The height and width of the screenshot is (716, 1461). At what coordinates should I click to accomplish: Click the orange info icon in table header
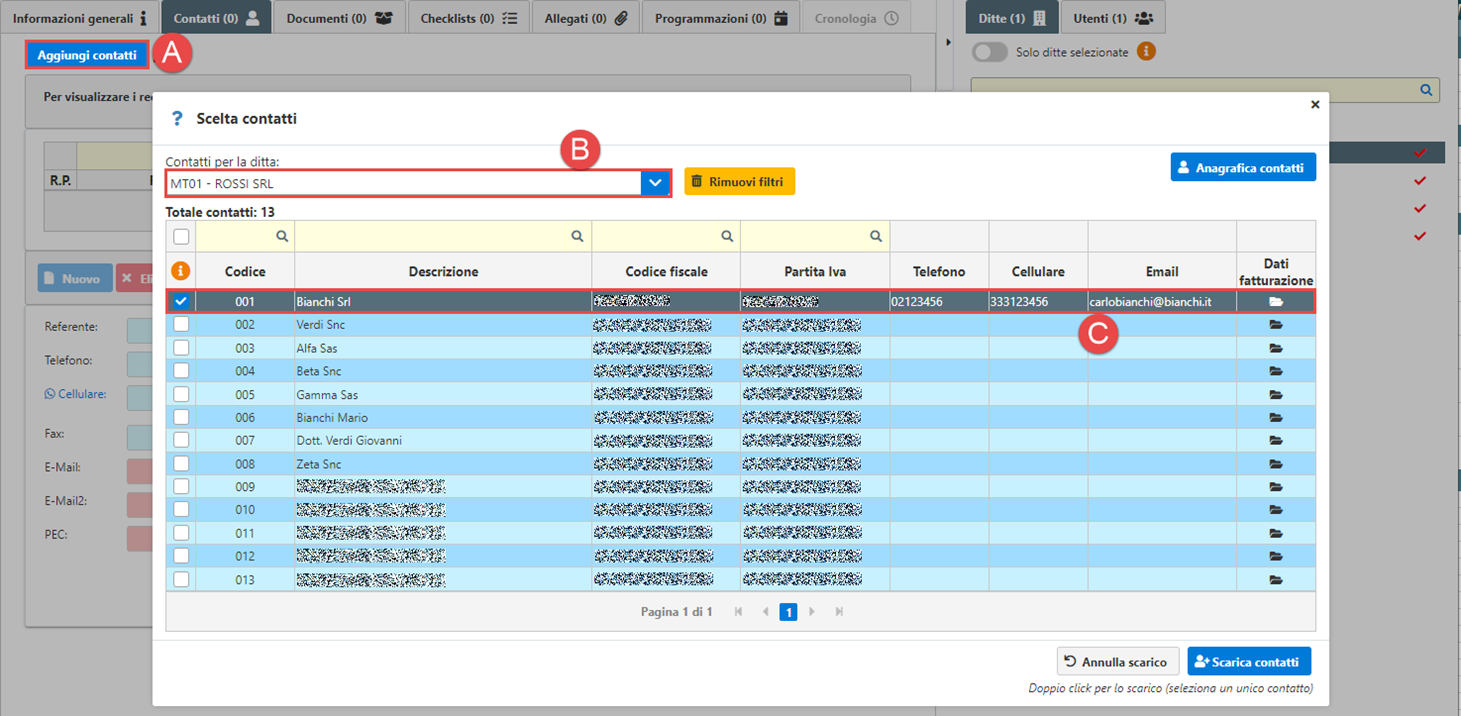(181, 270)
